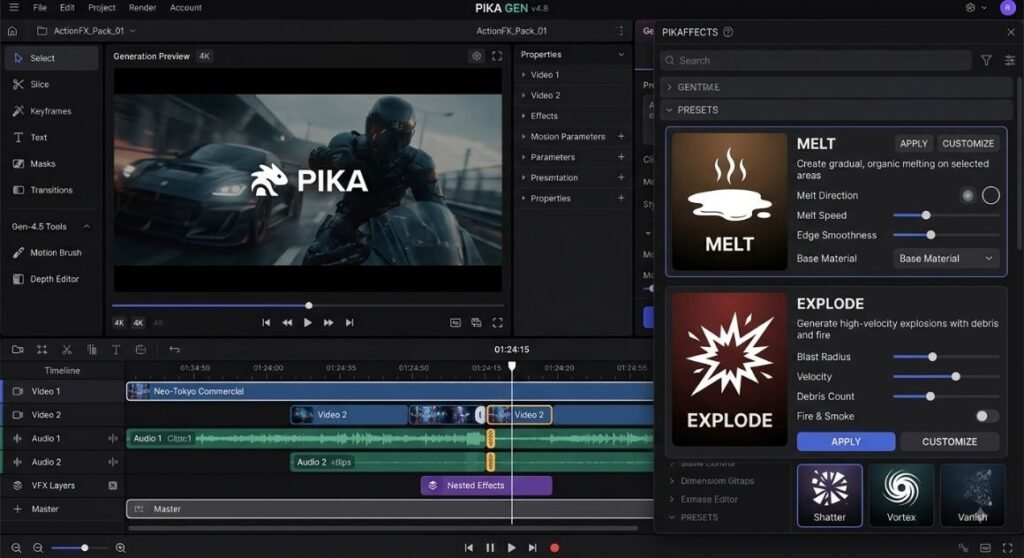Screen dimensions: 1024x558
Task: Adjust the Blast Radius slider
Action: click(946, 357)
